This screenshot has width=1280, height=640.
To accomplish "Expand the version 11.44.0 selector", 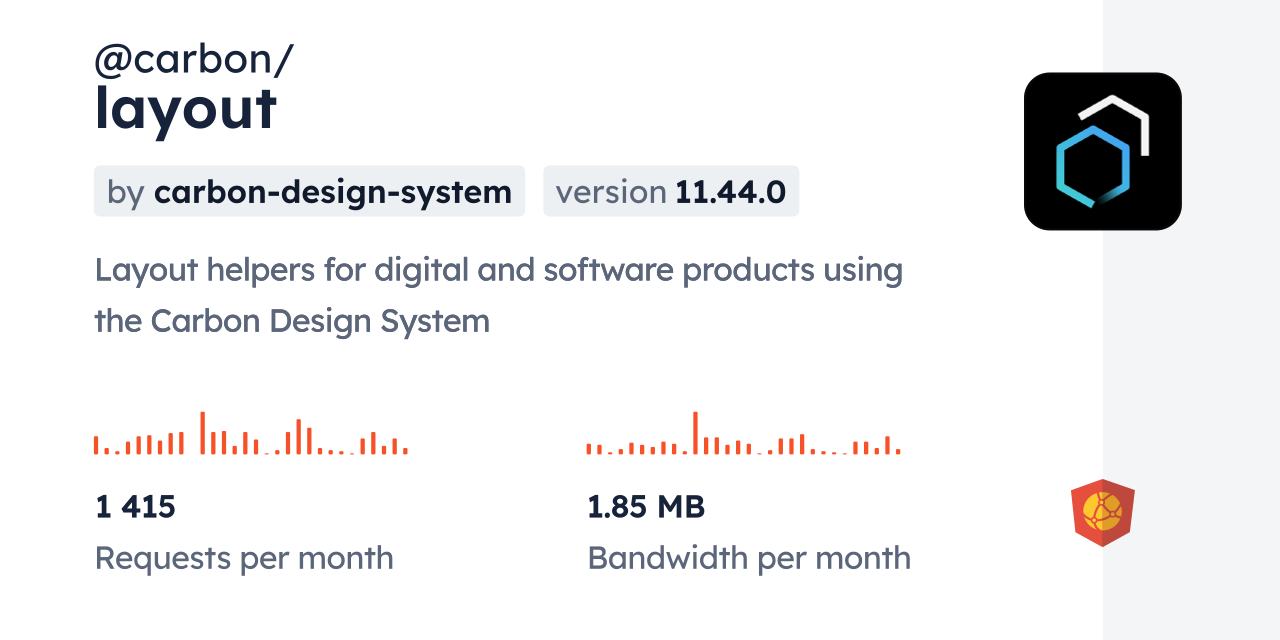I will 671,191.
